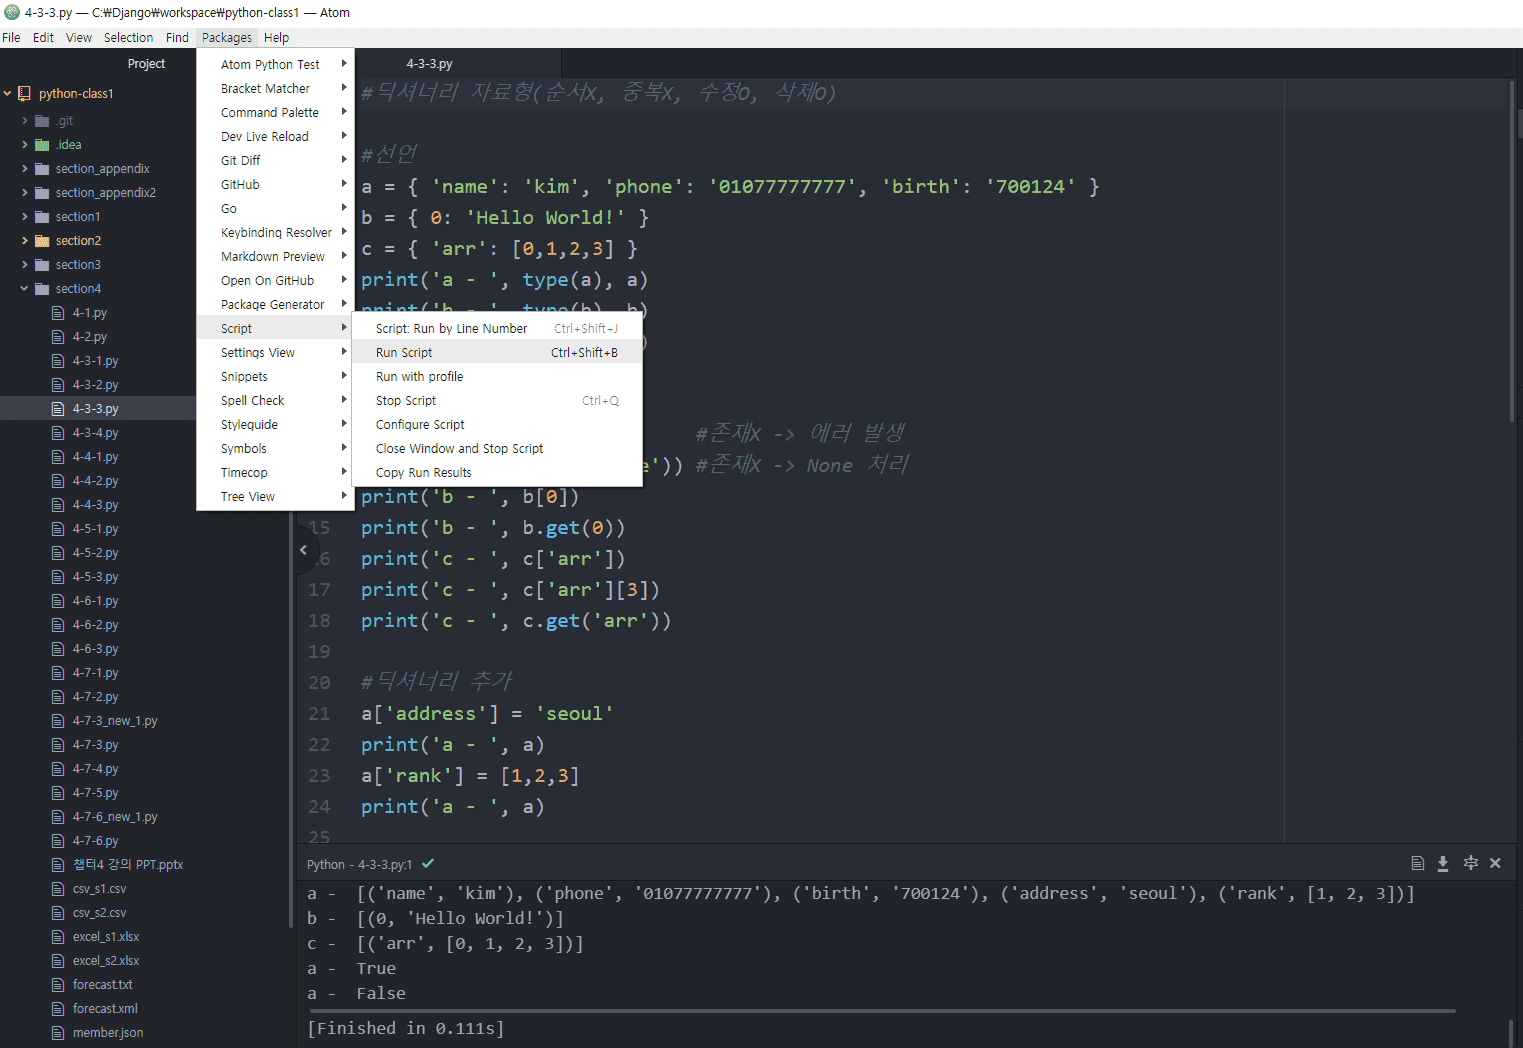Expand the .idea folder
This screenshot has width=1523, height=1048.
pos(25,145)
